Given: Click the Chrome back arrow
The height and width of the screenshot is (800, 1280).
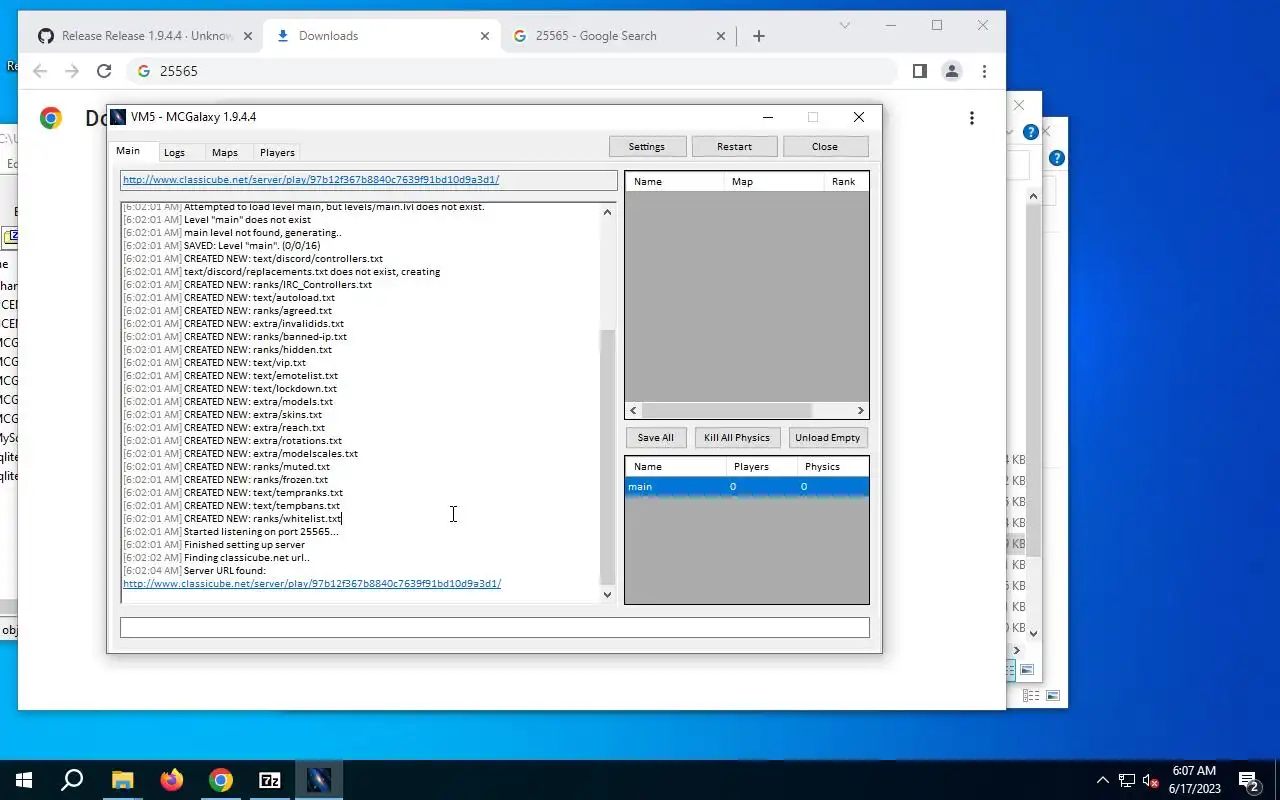Looking at the screenshot, I should tap(40, 71).
